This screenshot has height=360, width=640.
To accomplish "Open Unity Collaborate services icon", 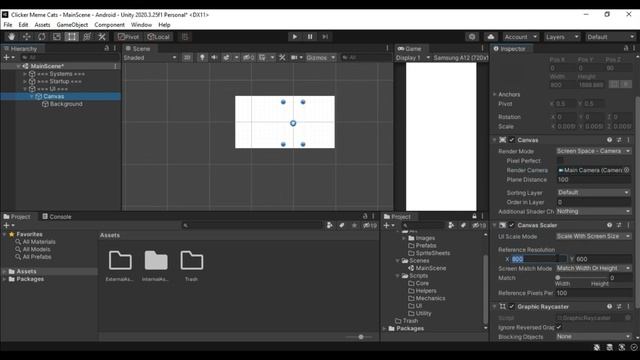I will coord(472,37).
